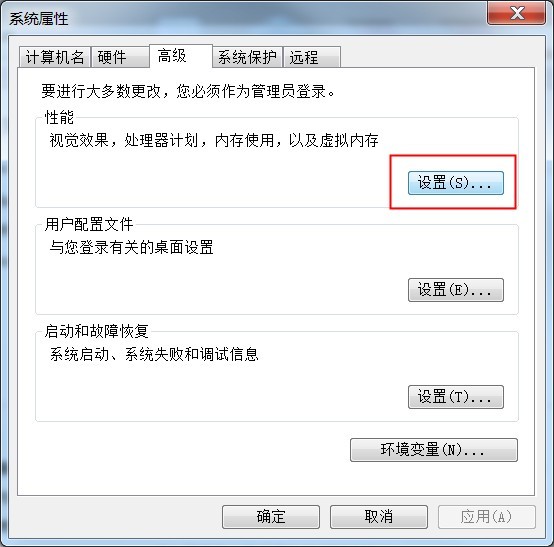
Task: Confirm with the 确定 button
Action: click(271, 517)
